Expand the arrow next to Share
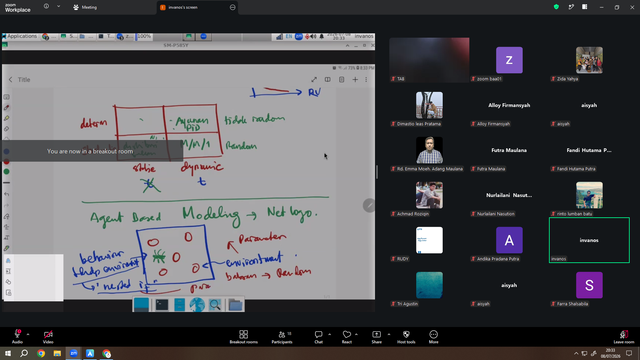640x360 pixels. (x=389, y=334)
